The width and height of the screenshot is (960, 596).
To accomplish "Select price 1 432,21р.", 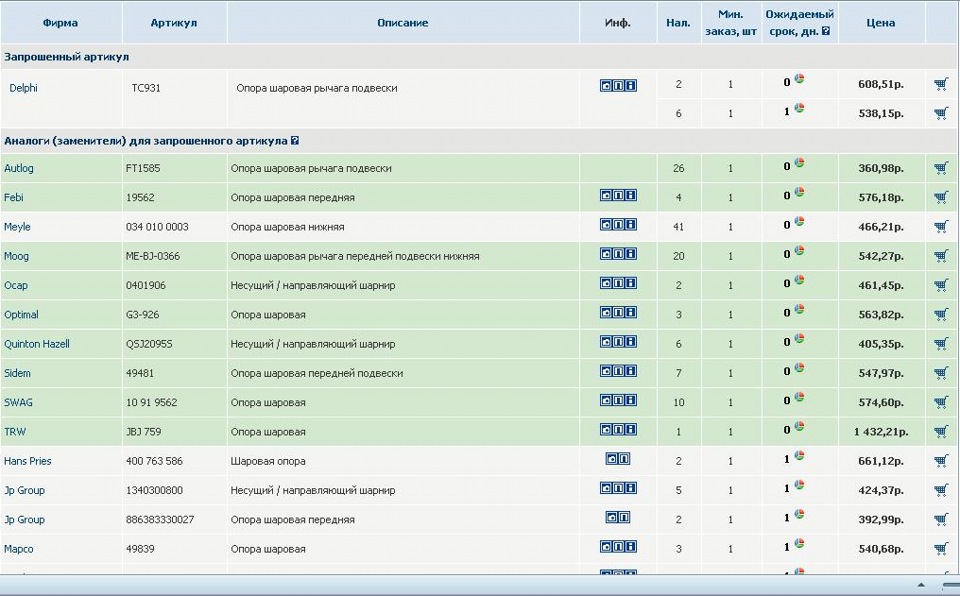I will 880,432.
